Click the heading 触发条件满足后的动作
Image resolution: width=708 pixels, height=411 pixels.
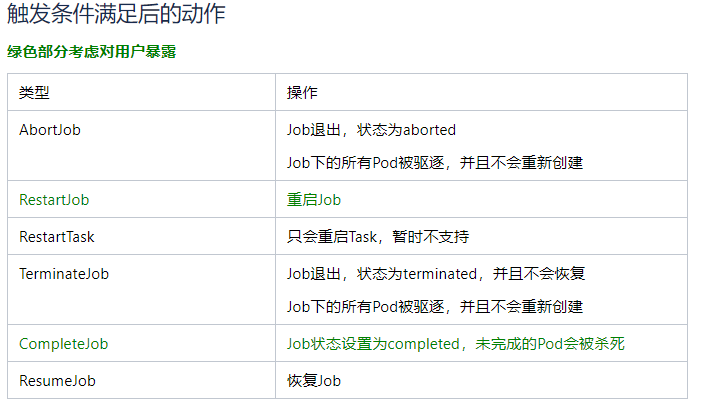pos(116,14)
